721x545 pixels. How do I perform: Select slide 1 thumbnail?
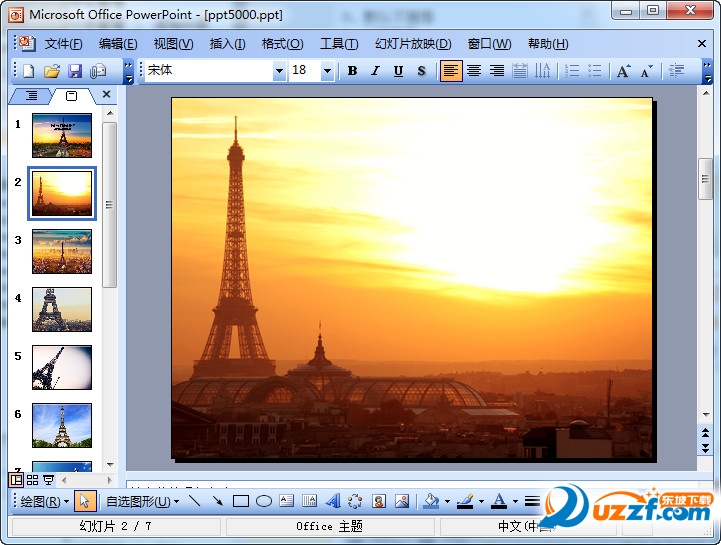tap(62, 136)
